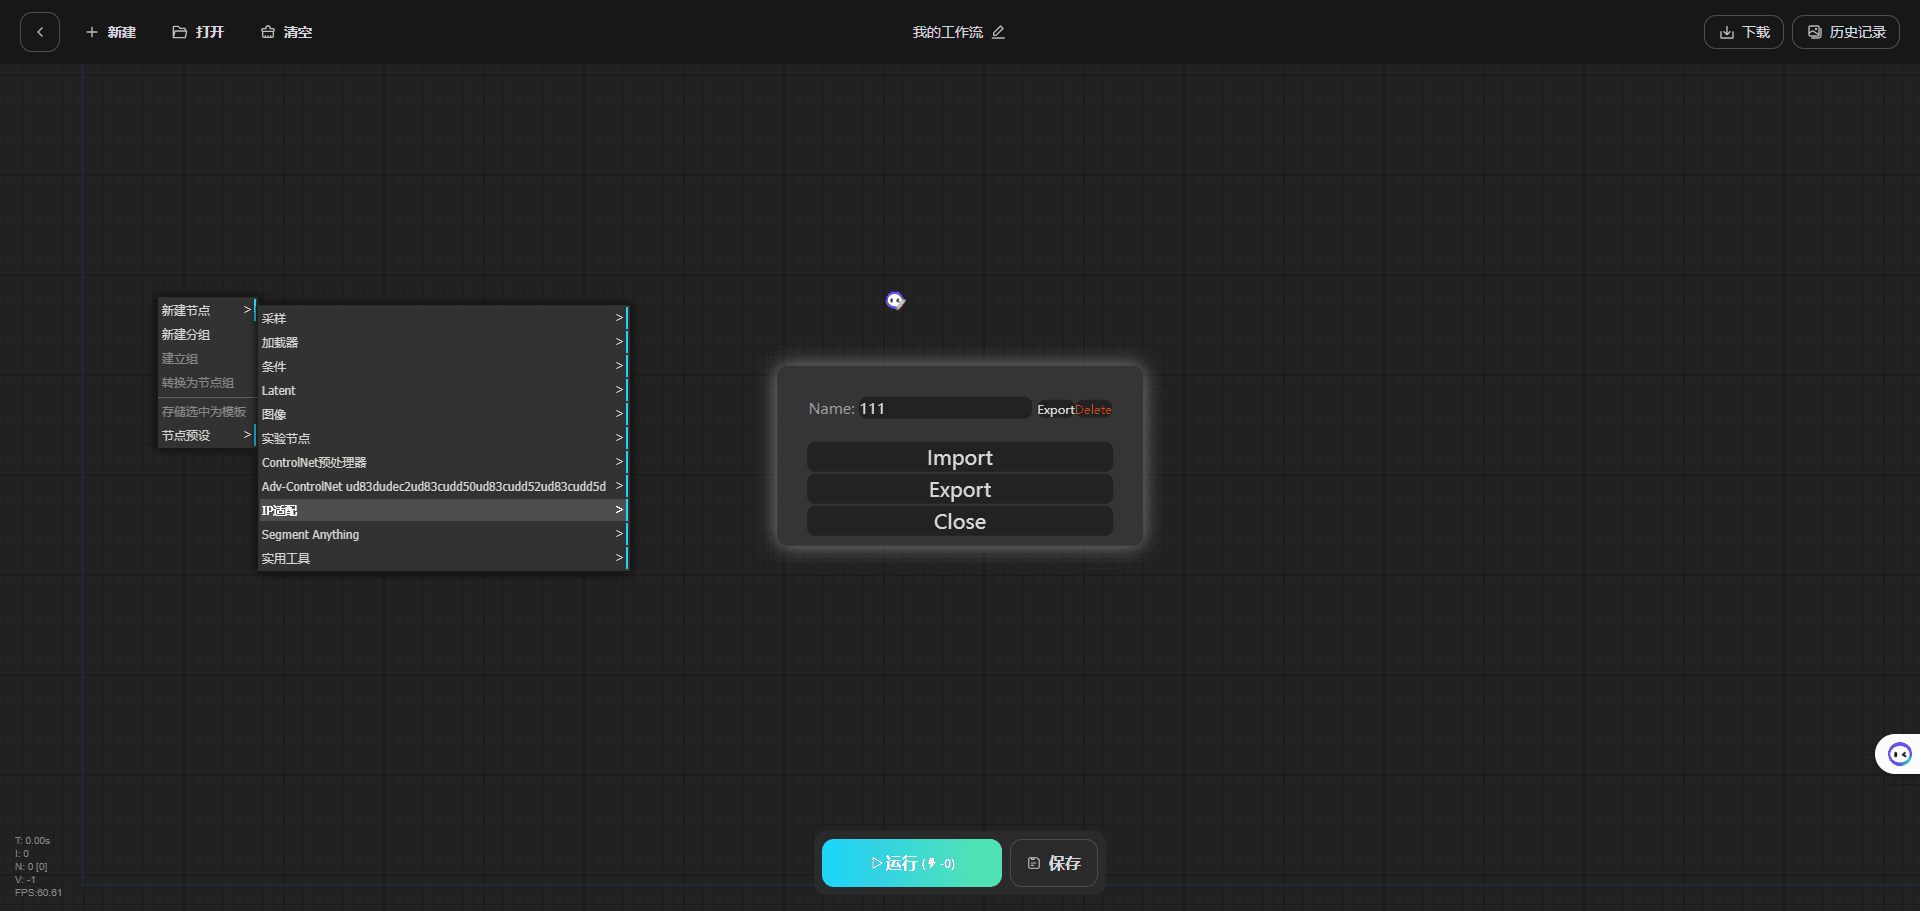Viewport: 1920px width, 911px height.
Task: Click the Import button in the dialog
Action: [960, 457]
